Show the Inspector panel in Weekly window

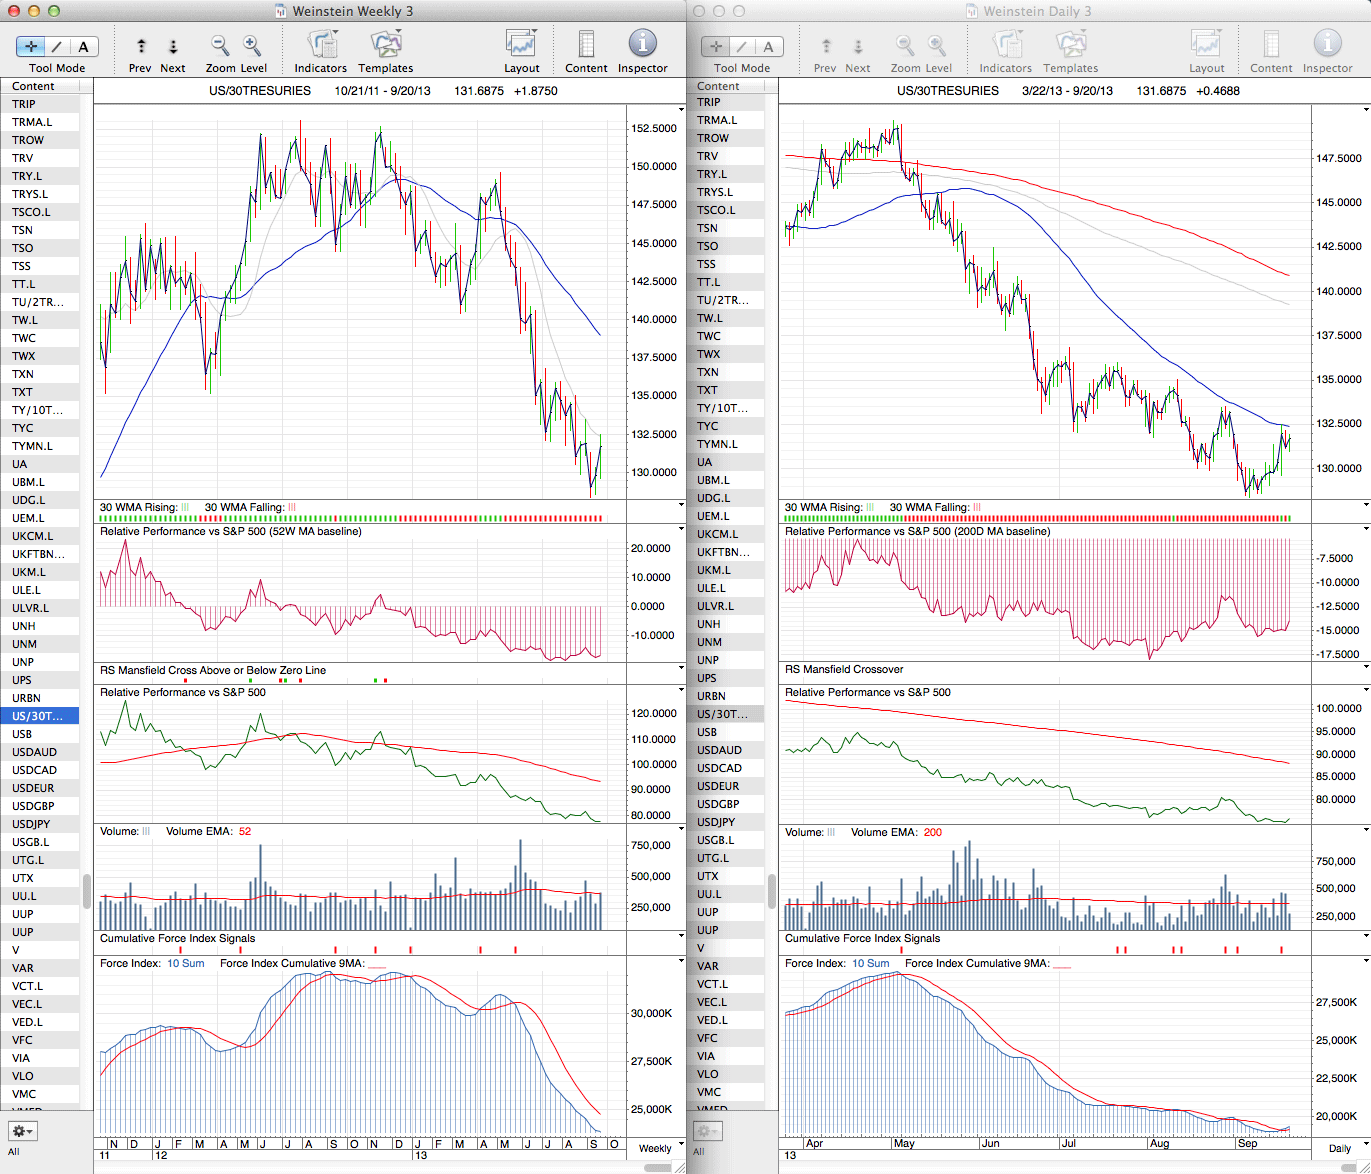(642, 46)
